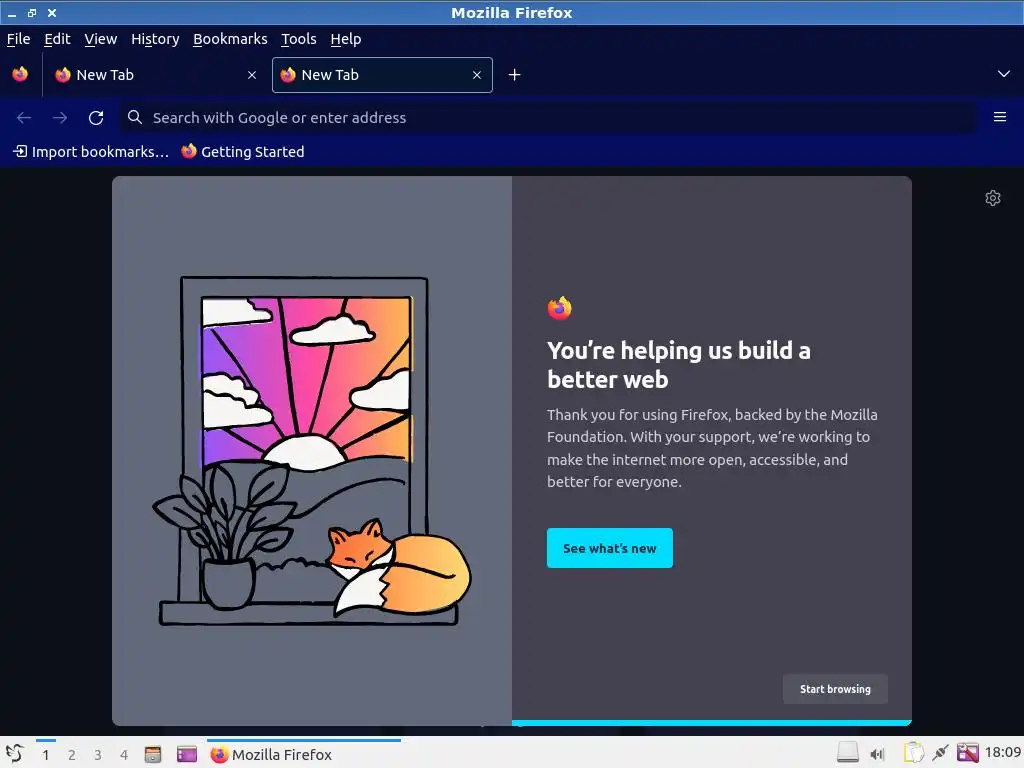Close the Mozilla Firefox window
The image size is (1024, 768).
click(x=52, y=12)
